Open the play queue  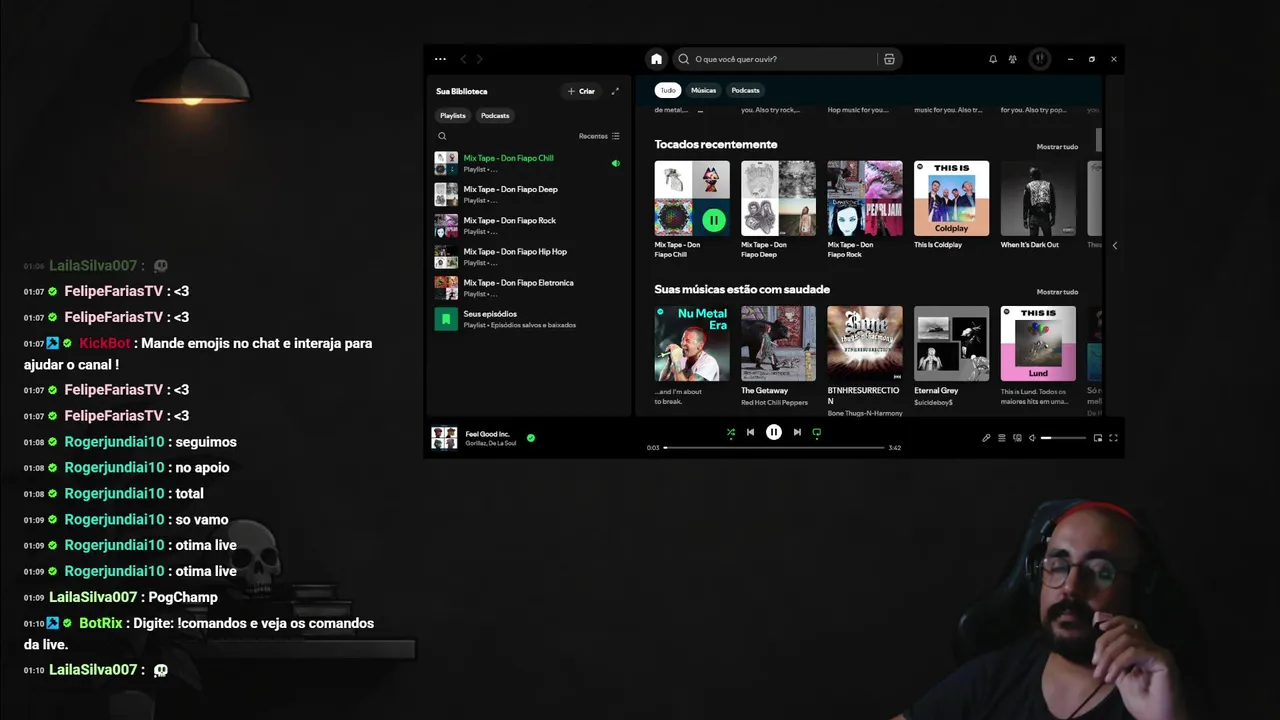1002,438
